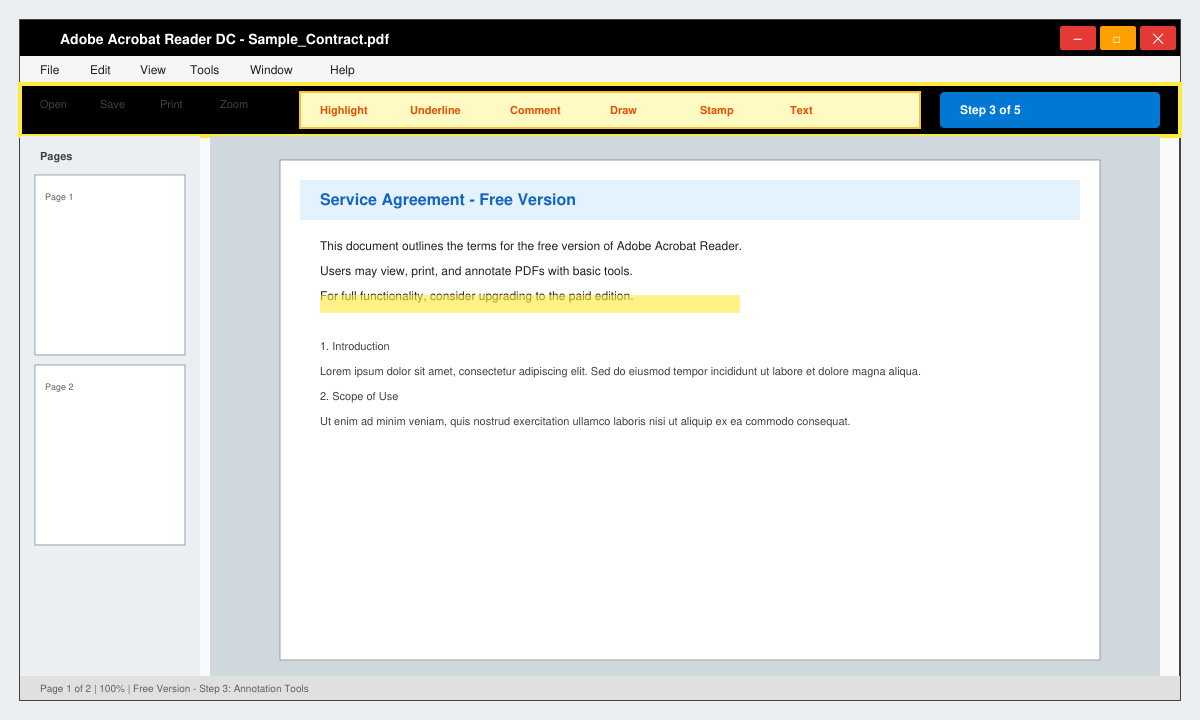This screenshot has height=720, width=1200.
Task: Open the Edit menu
Action: 100,70
